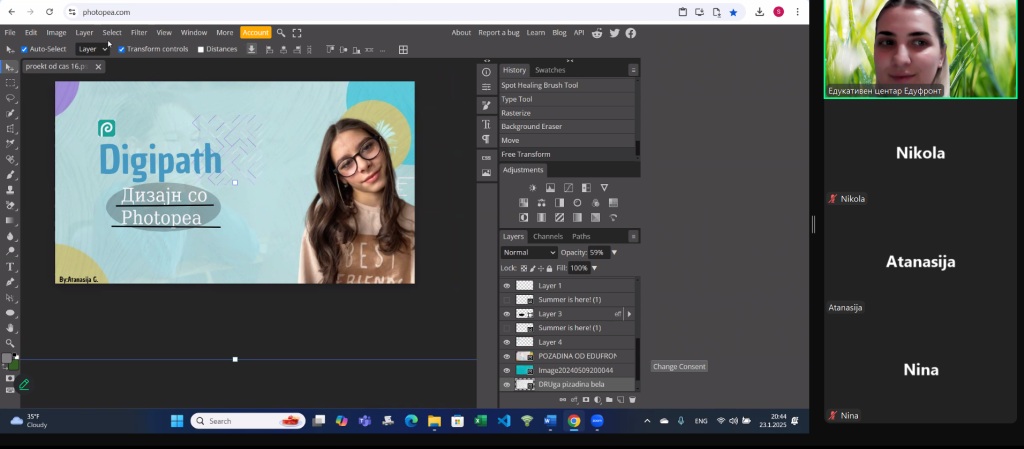Select the Gradient tool
Viewport: 1024px width, 449px height.
(10, 221)
